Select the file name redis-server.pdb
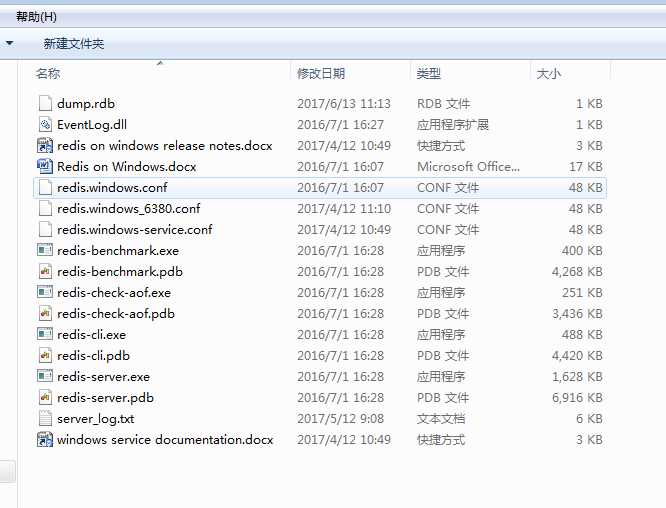The height and width of the screenshot is (508, 666). [105, 398]
